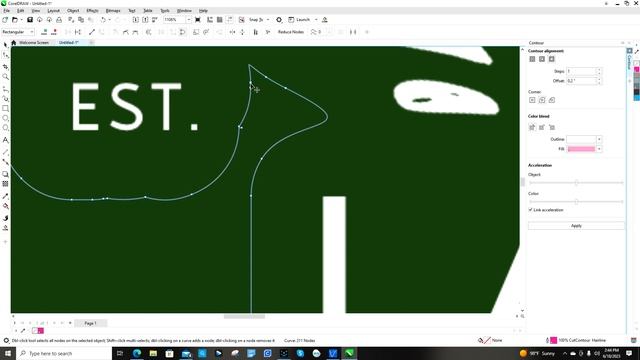
Task: Click the Add nodes icon
Action: point(44,32)
